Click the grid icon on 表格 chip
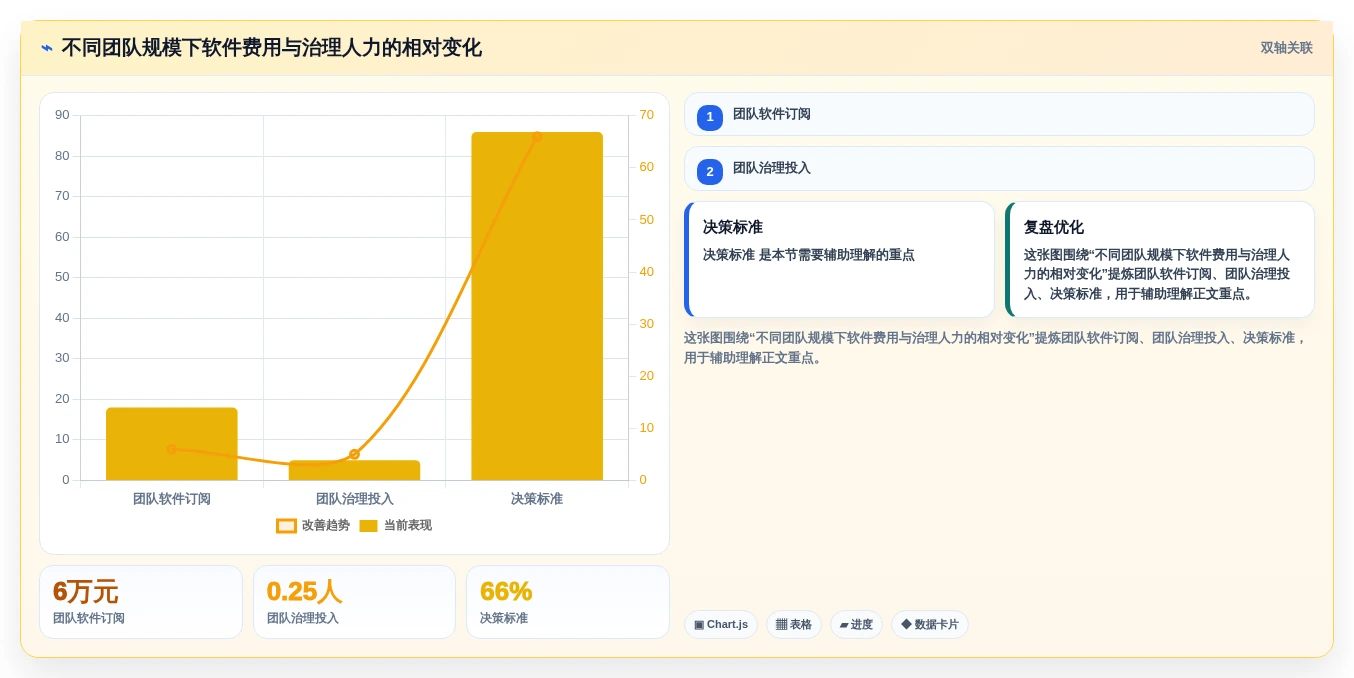The width and height of the screenshot is (1354, 678). click(x=781, y=625)
